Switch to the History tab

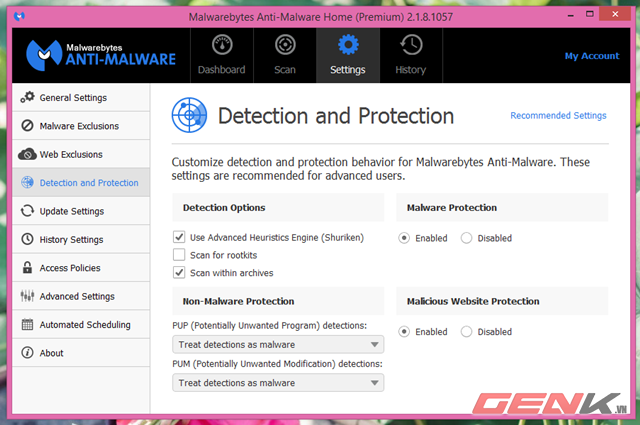411,56
